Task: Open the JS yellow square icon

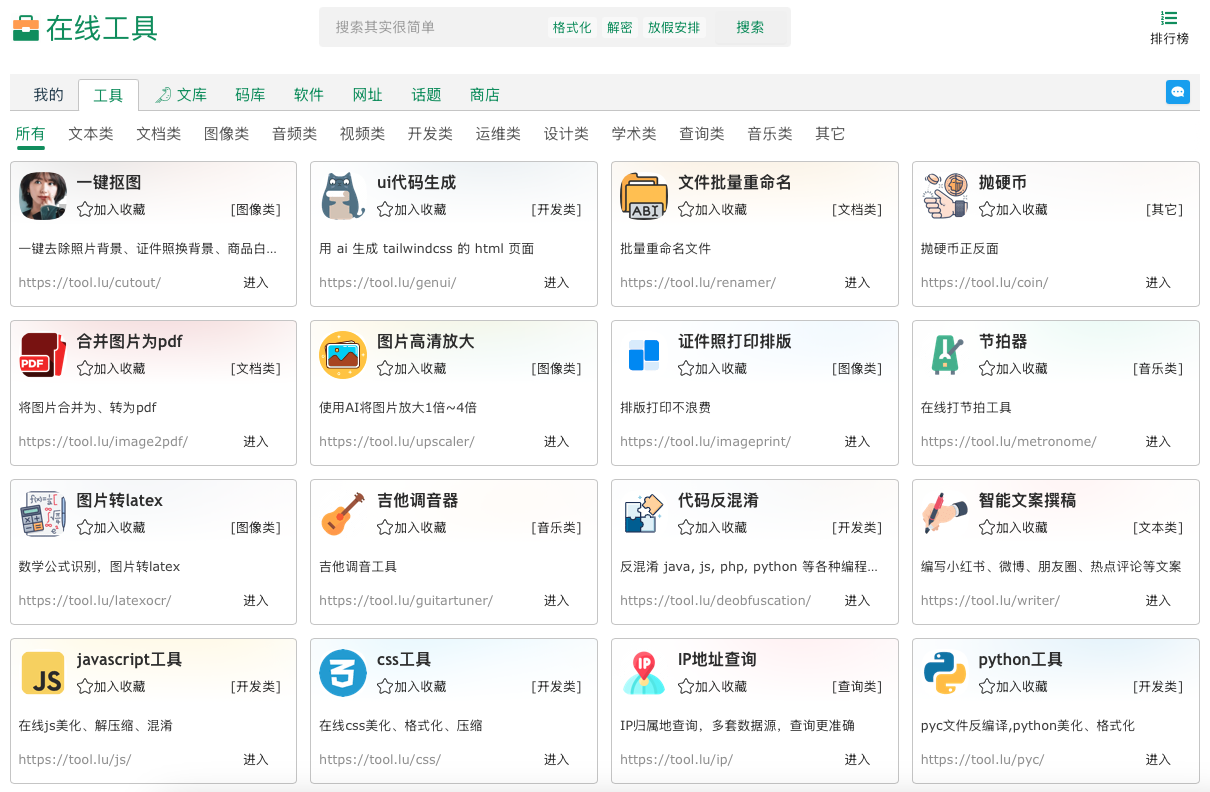Action: click(x=42, y=673)
